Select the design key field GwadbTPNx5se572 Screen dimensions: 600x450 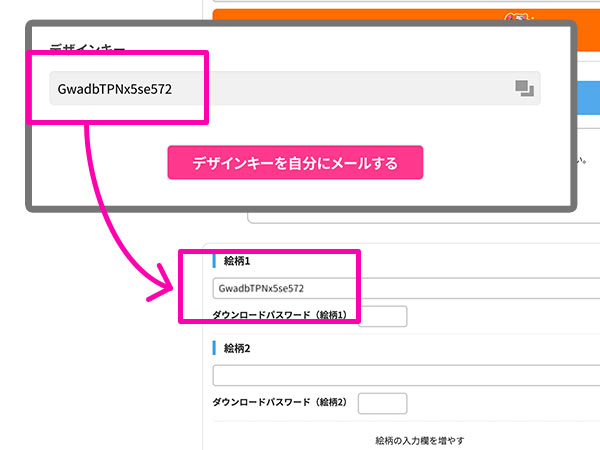[295, 88]
